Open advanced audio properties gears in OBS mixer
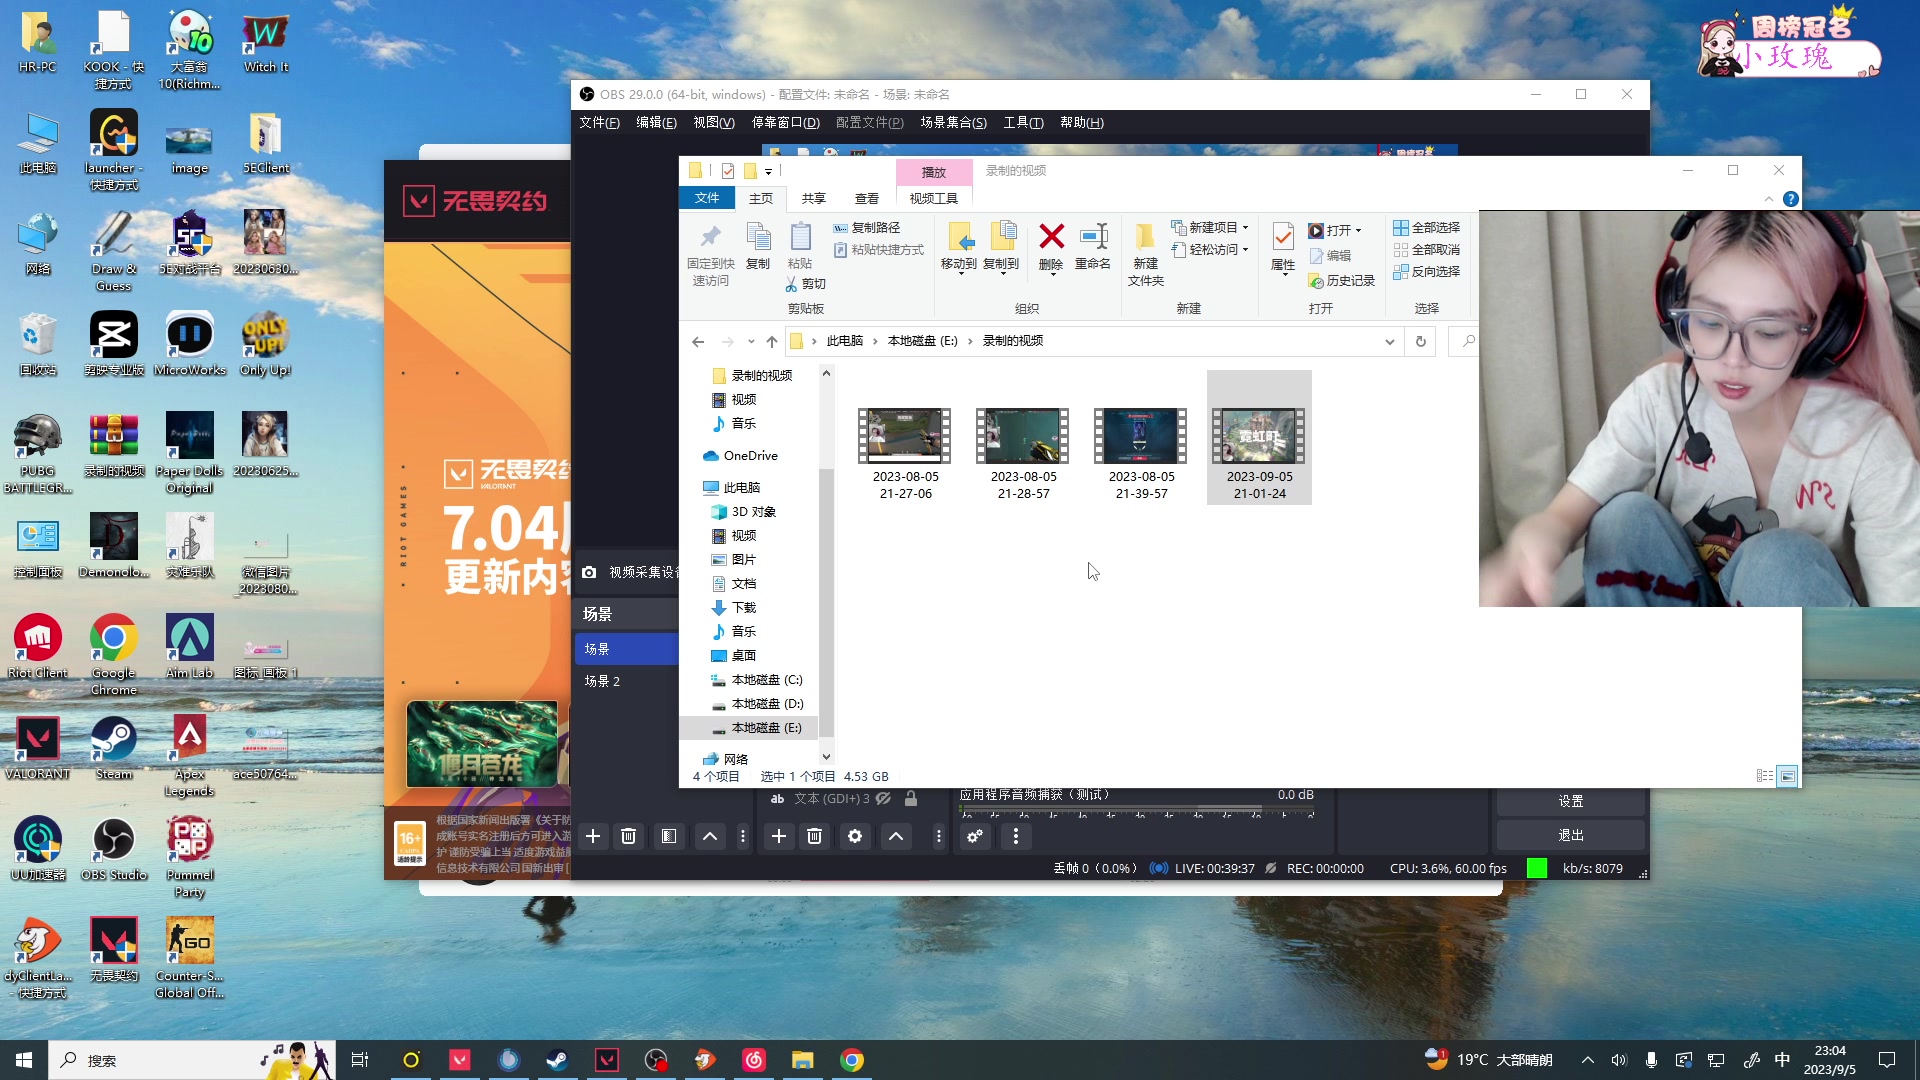 click(x=975, y=836)
